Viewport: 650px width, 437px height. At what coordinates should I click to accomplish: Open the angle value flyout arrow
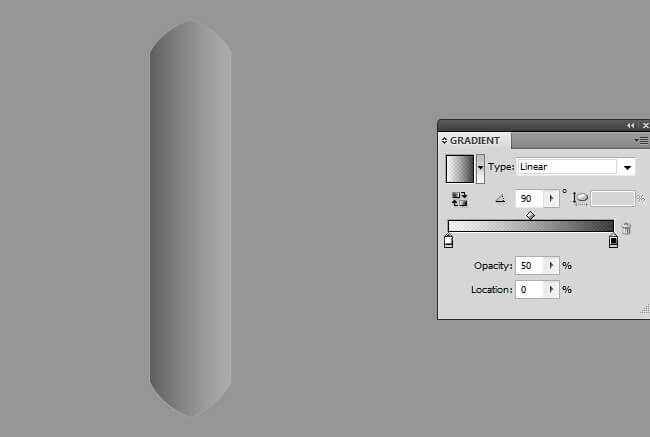551,199
